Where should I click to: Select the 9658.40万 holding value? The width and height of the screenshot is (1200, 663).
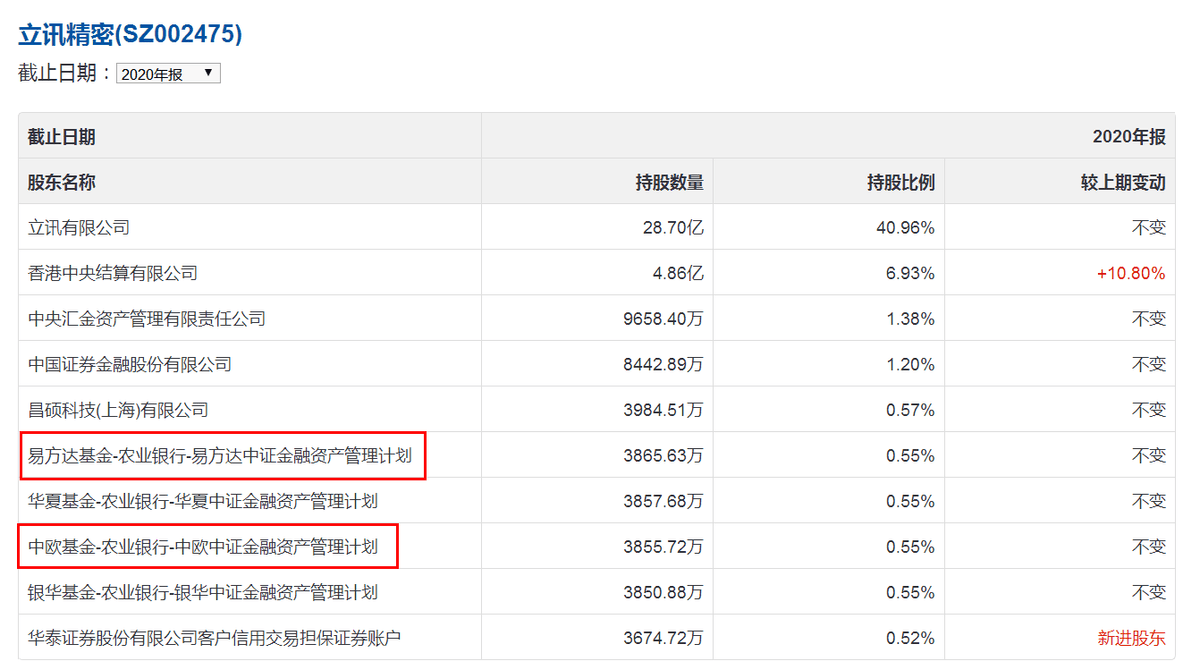(663, 319)
